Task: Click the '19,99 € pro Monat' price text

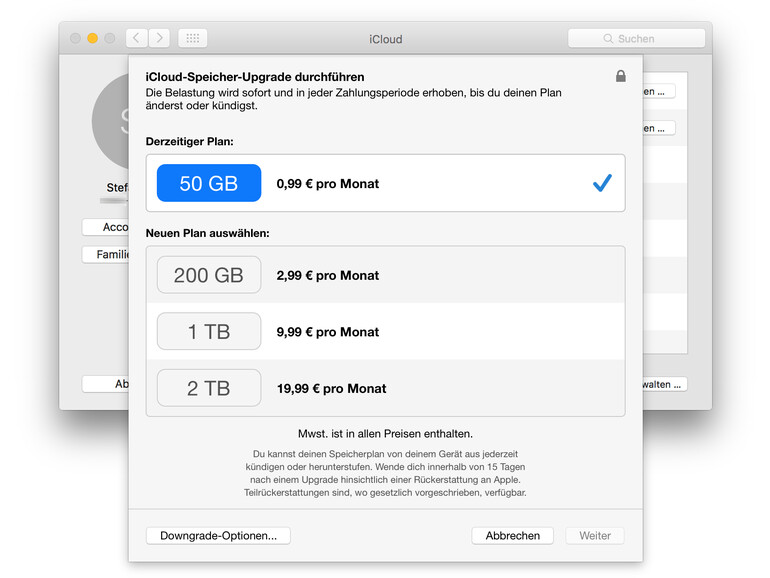Action: pyautogui.click(x=331, y=388)
